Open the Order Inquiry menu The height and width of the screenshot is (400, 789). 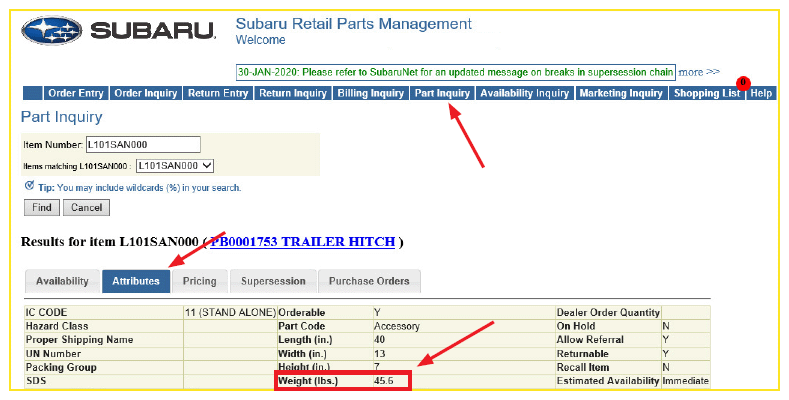(x=145, y=93)
